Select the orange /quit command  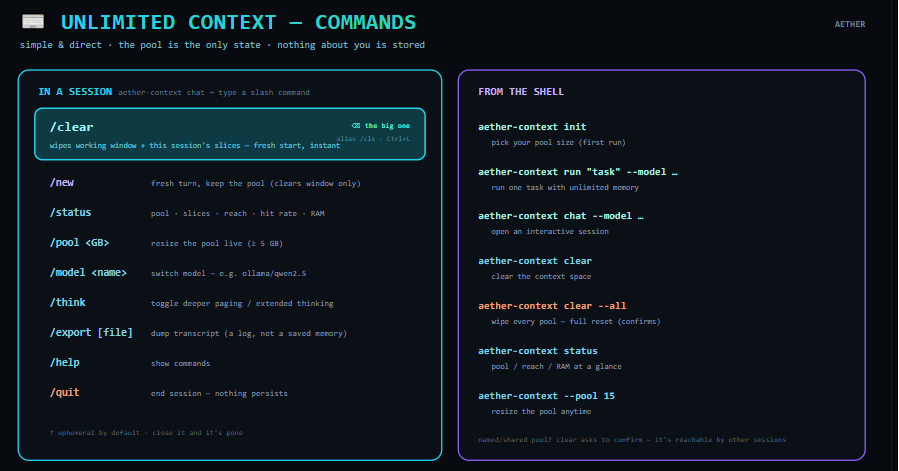65,392
